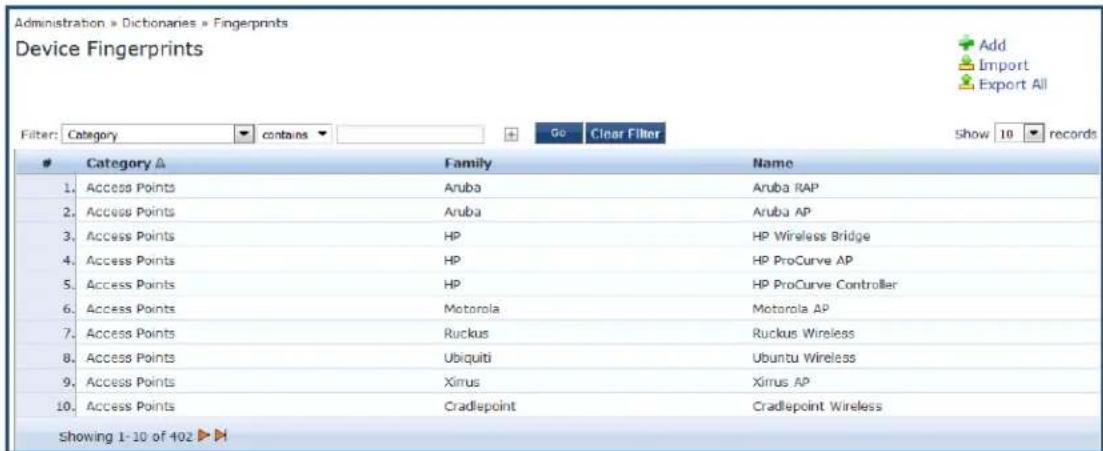Click the Ubiquiti family cell
The height and width of the screenshot is (451, 1103).
click(467, 357)
